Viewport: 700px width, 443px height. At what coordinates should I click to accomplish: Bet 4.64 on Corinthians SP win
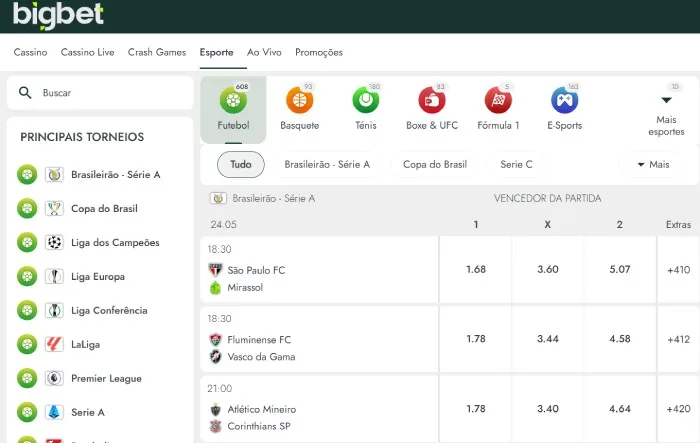620,409
